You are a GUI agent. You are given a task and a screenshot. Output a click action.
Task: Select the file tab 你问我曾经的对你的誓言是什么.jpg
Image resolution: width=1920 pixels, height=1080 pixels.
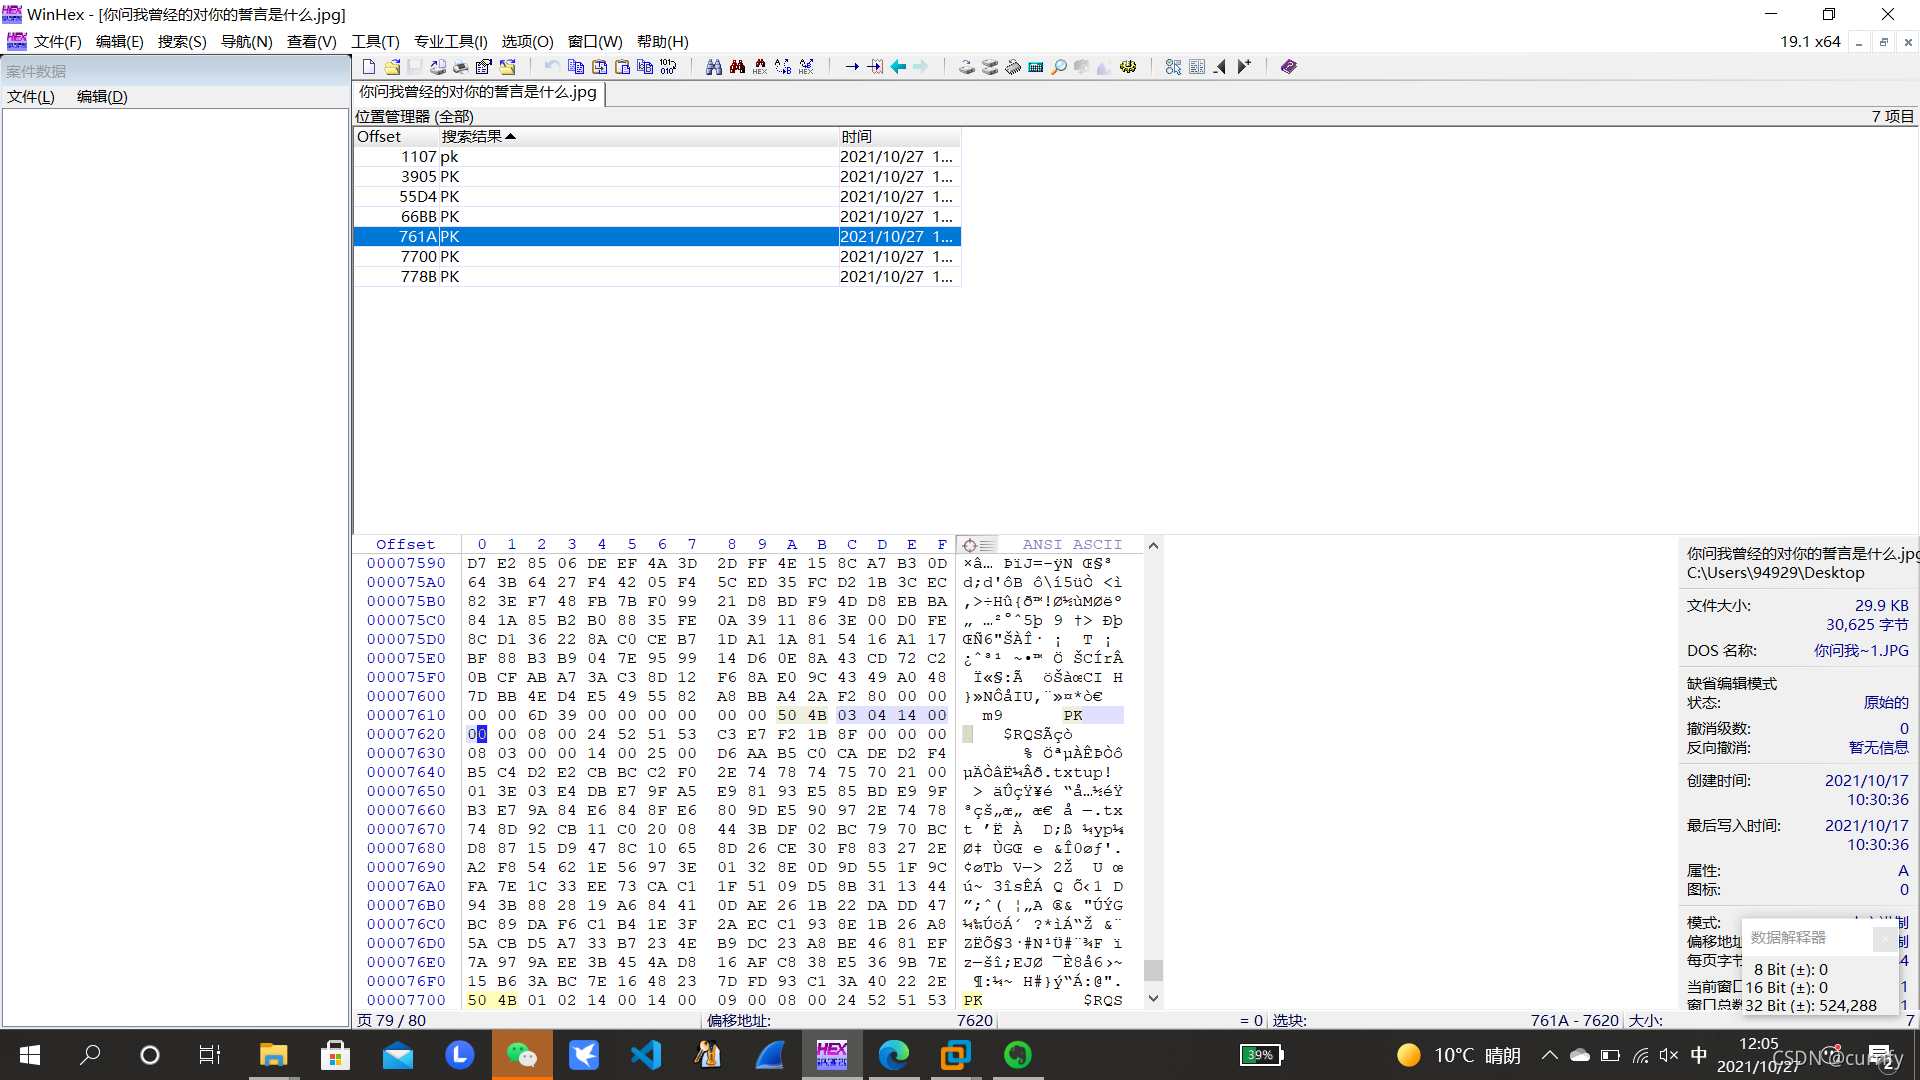pos(478,92)
